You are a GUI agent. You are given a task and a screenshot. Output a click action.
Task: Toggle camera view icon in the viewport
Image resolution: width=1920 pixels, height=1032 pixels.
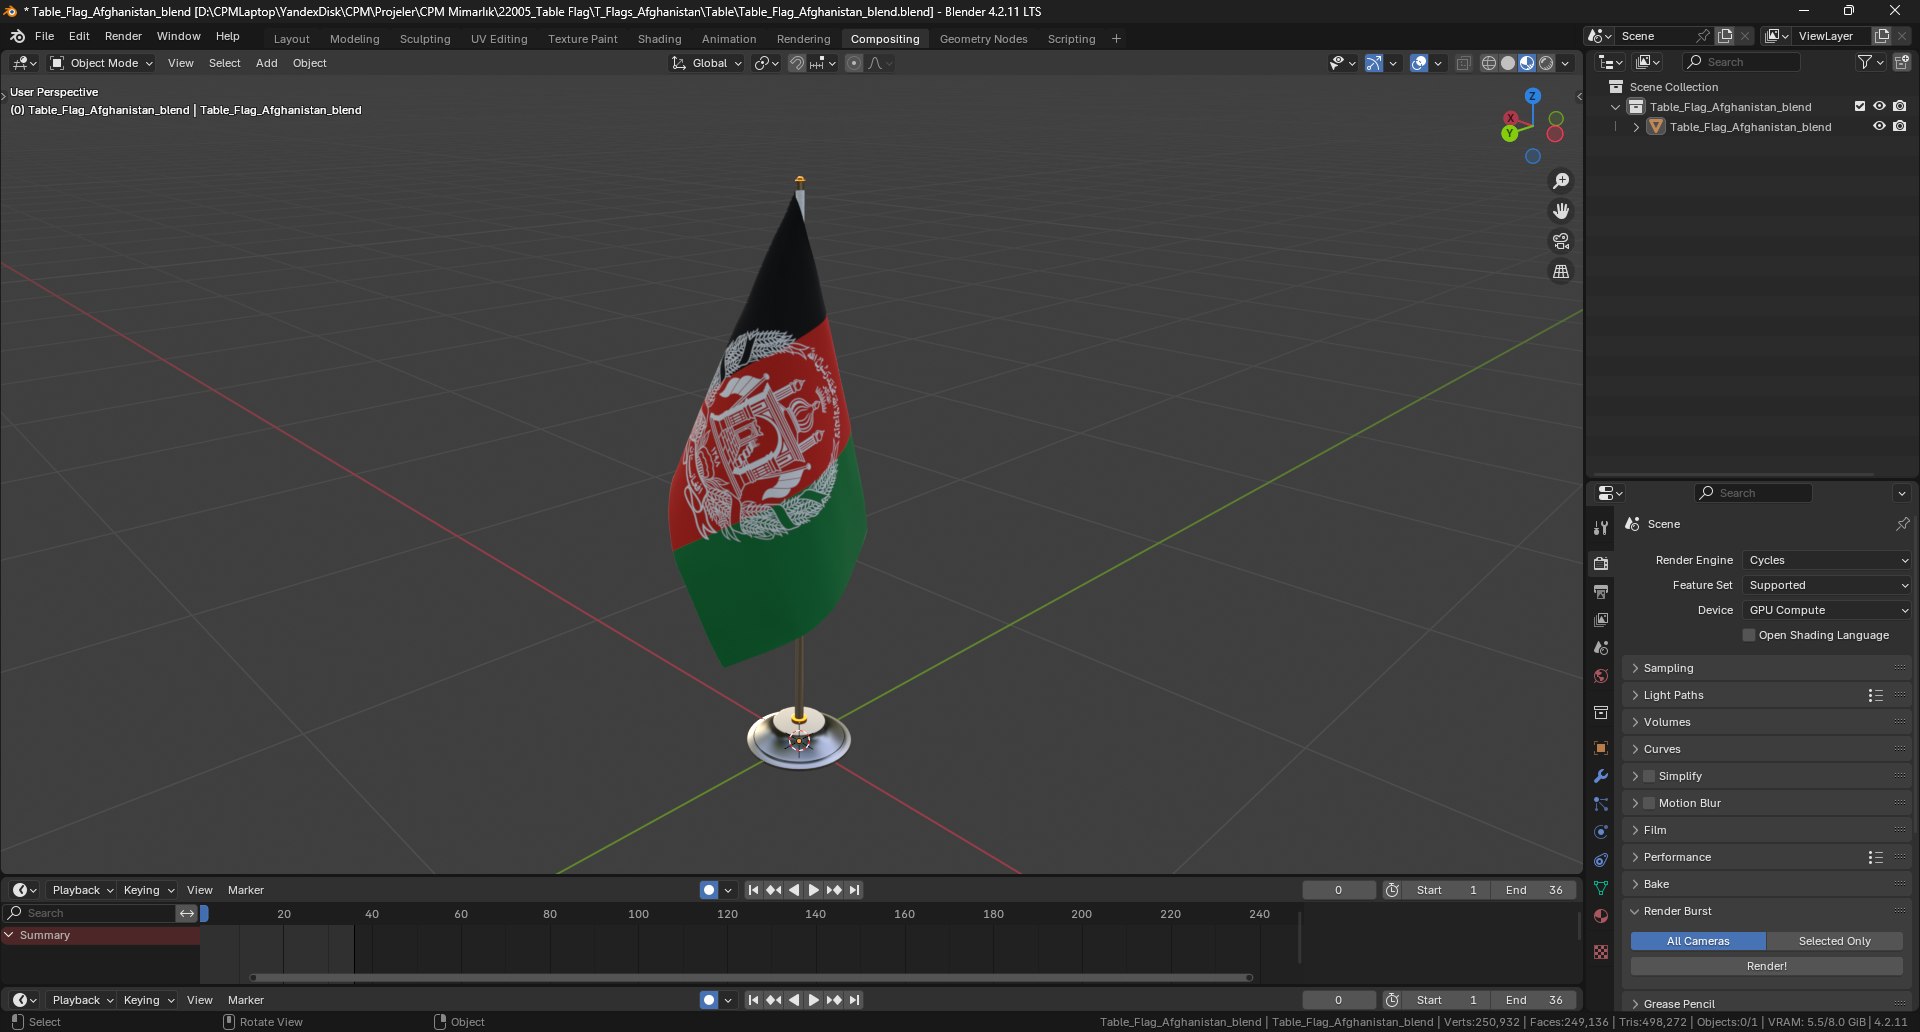pos(1561,241)
